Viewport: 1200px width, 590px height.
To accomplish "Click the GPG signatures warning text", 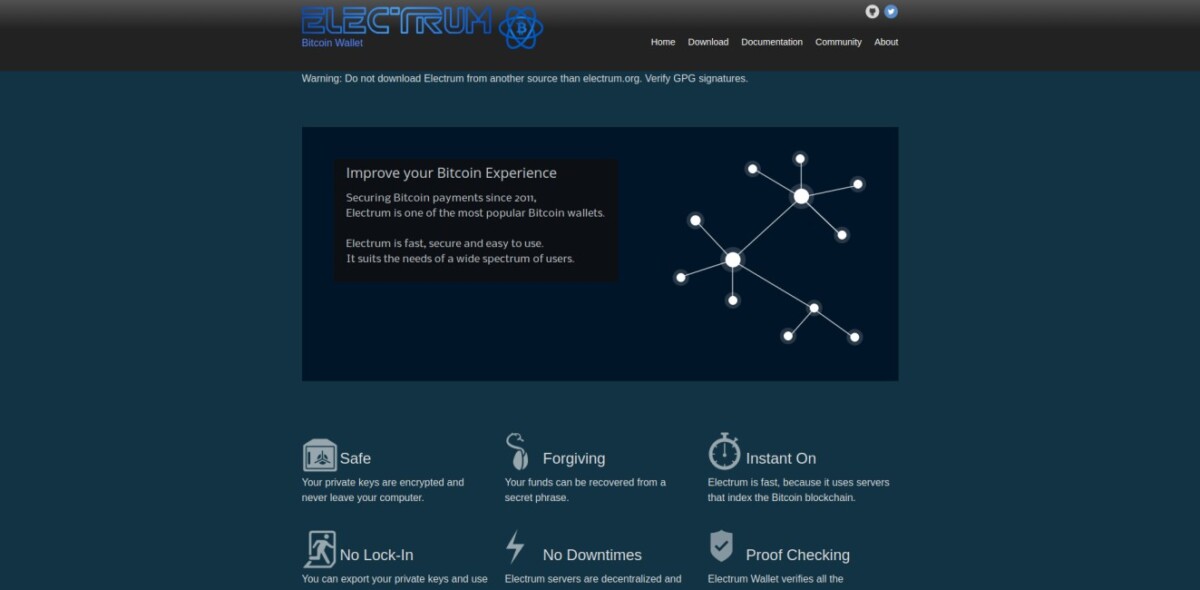I will click(524, 78).
